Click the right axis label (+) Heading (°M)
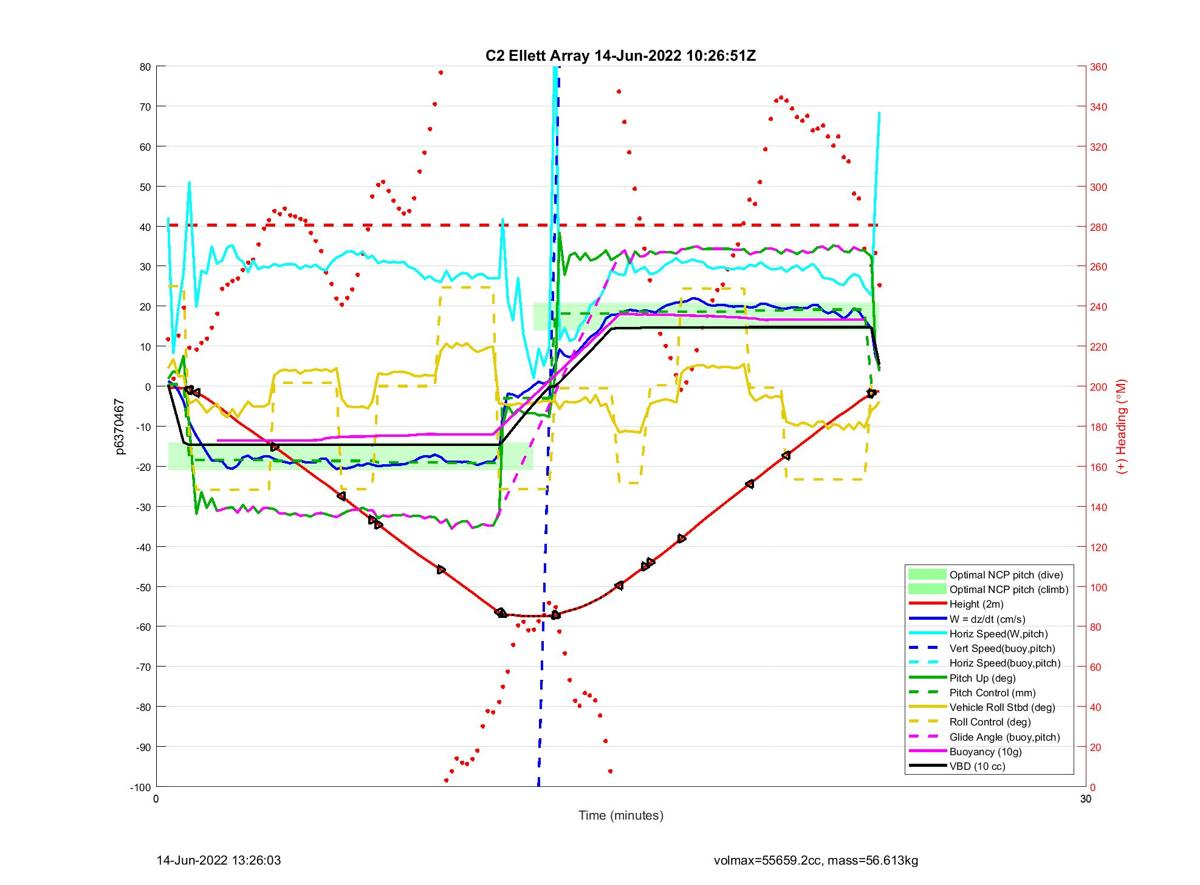Screen dimensions: 1200x885 point(1122,425)
